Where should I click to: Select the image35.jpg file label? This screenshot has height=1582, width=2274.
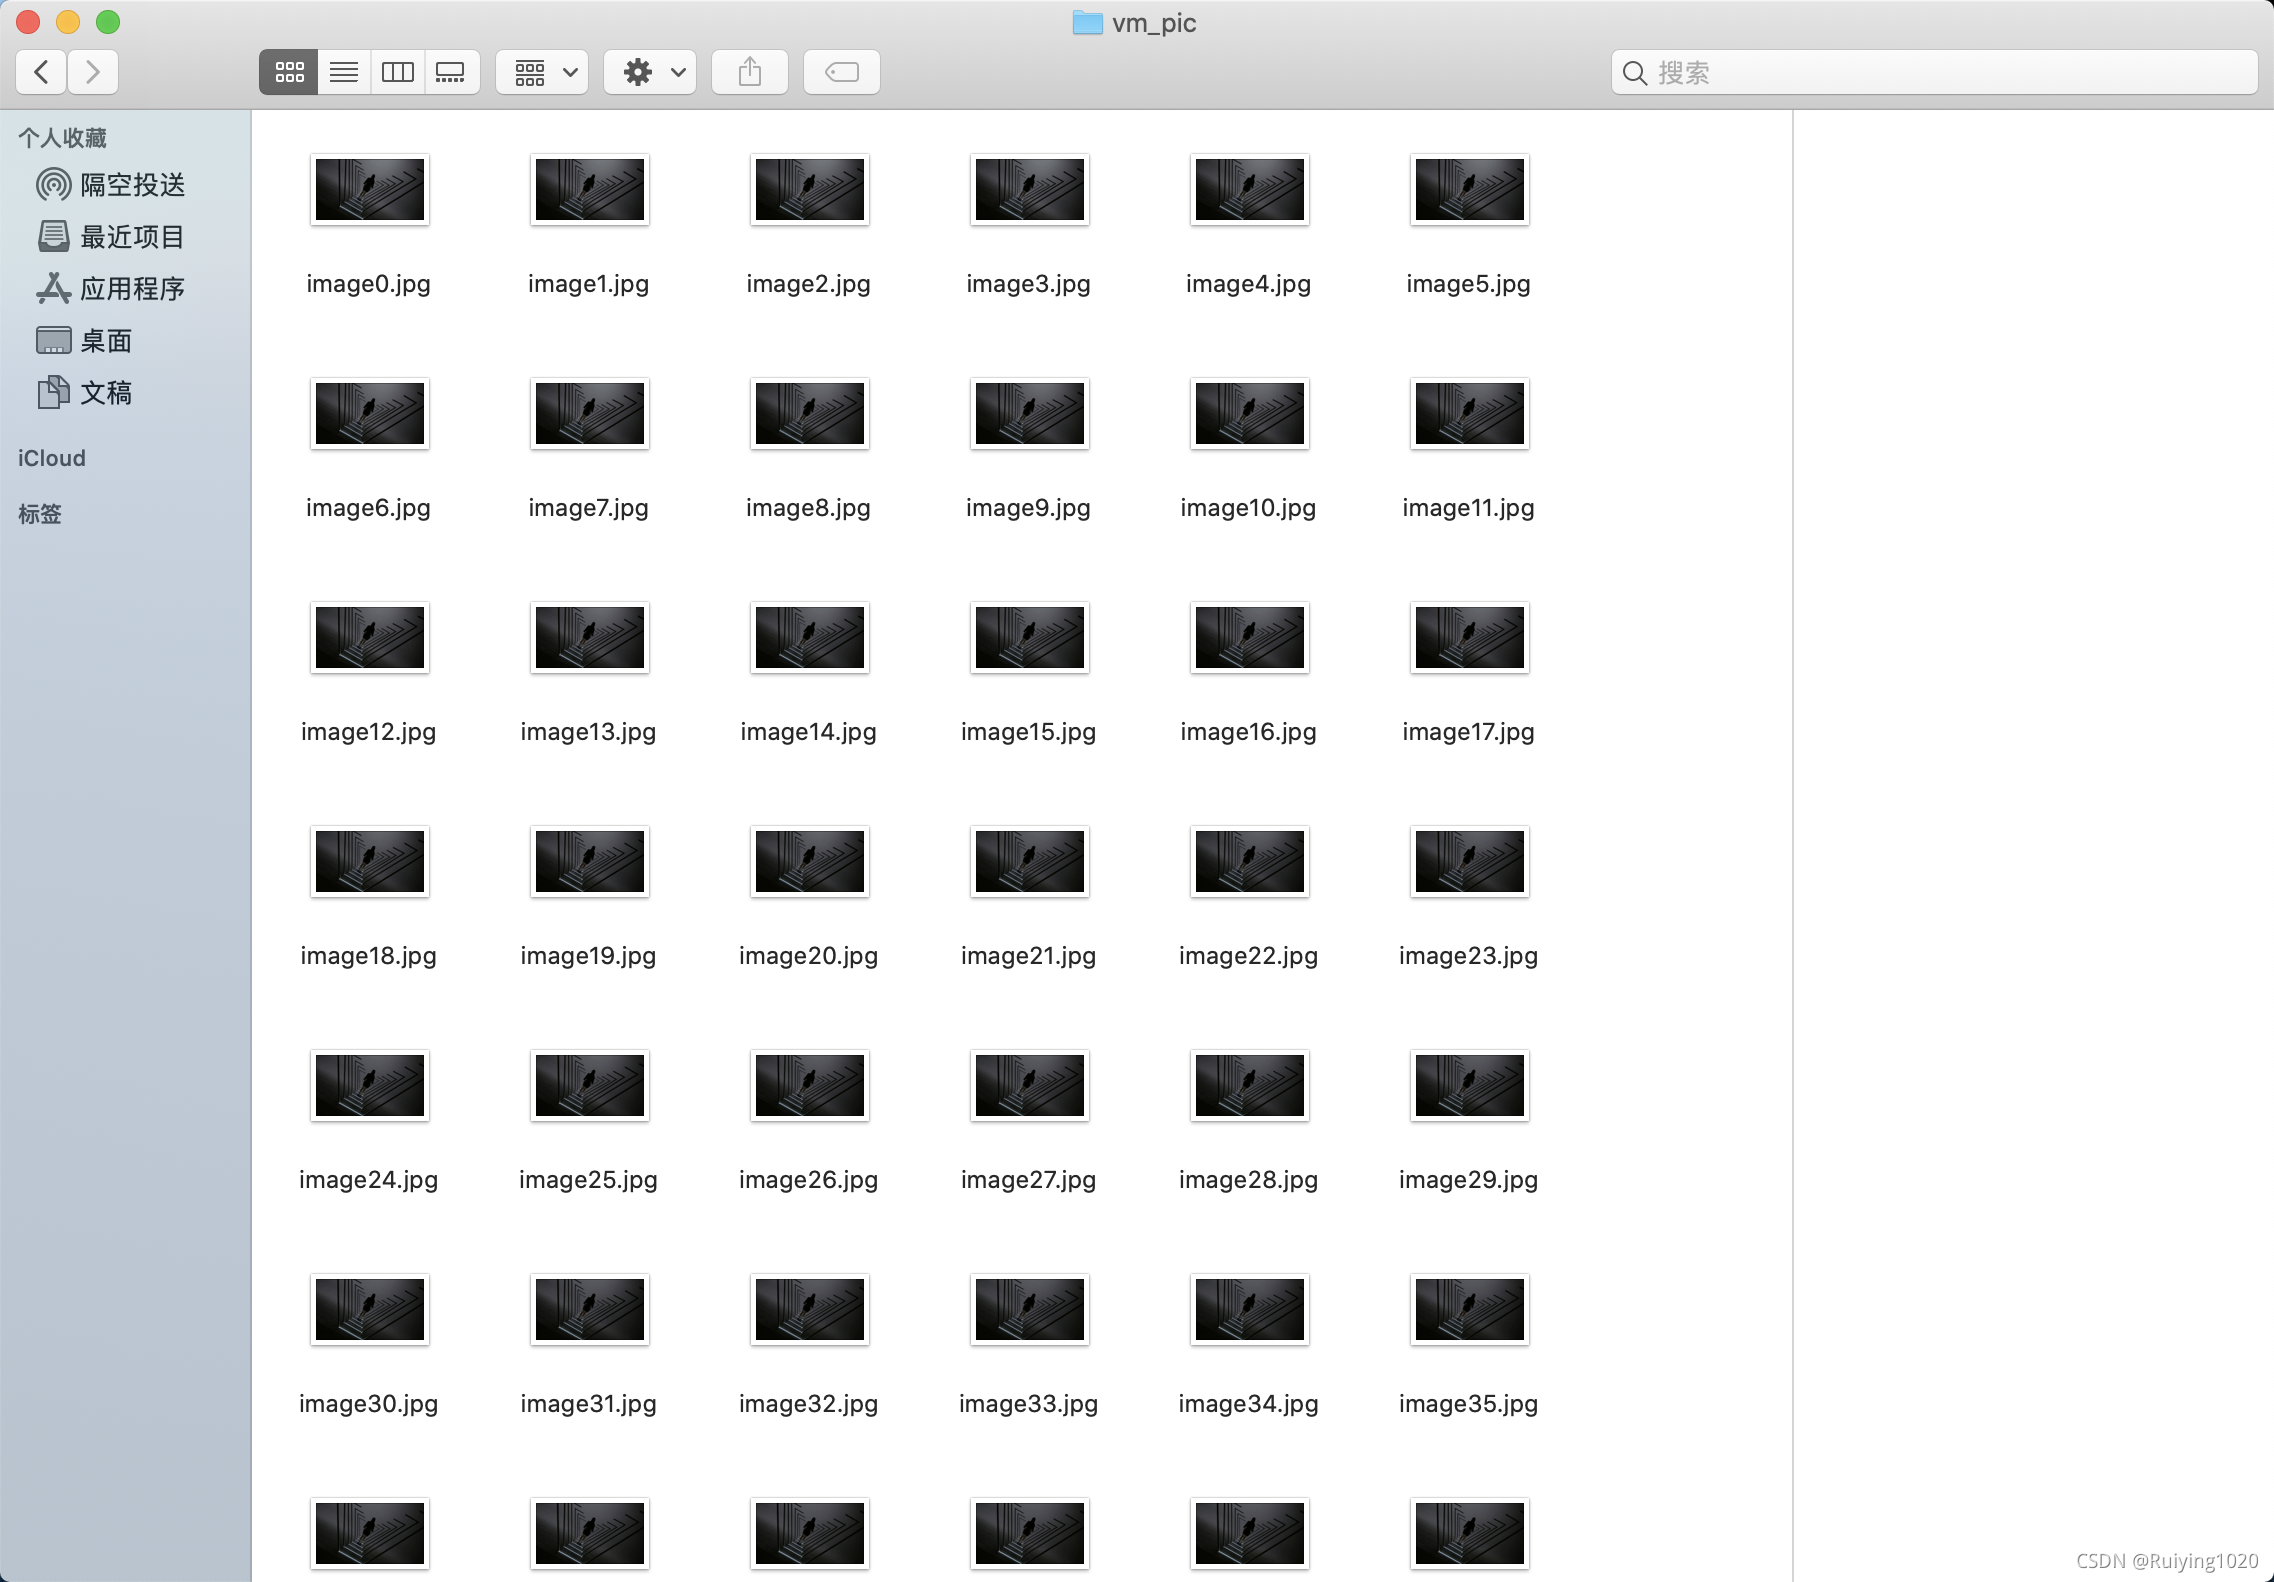coord(1468,1404)
